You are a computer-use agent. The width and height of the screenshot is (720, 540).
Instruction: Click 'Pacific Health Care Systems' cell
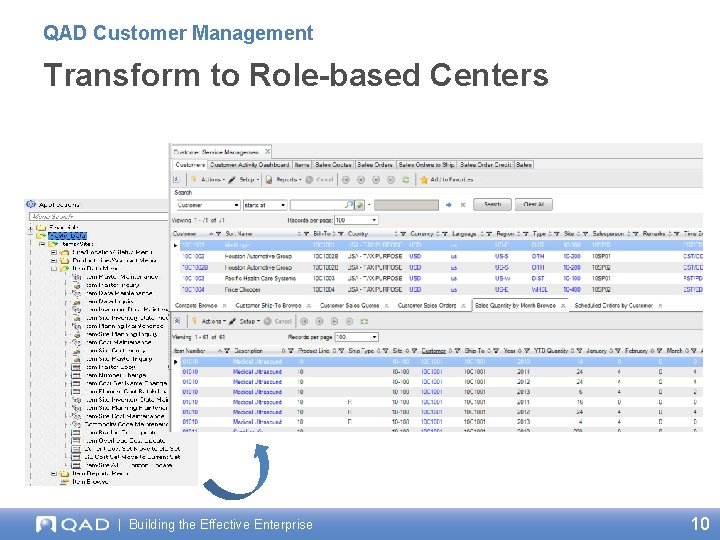pyautogui.click(x=259, y=278)
